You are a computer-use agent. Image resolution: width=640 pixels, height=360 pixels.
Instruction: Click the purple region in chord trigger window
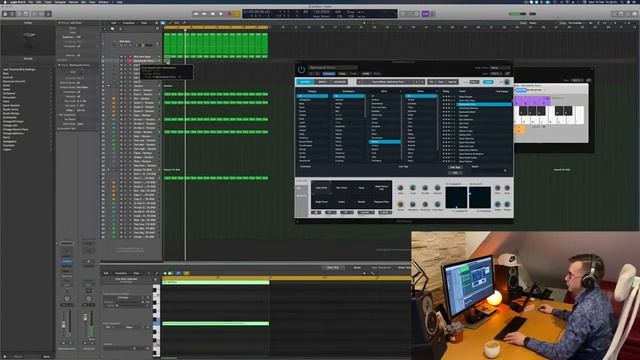pos(532,100)
